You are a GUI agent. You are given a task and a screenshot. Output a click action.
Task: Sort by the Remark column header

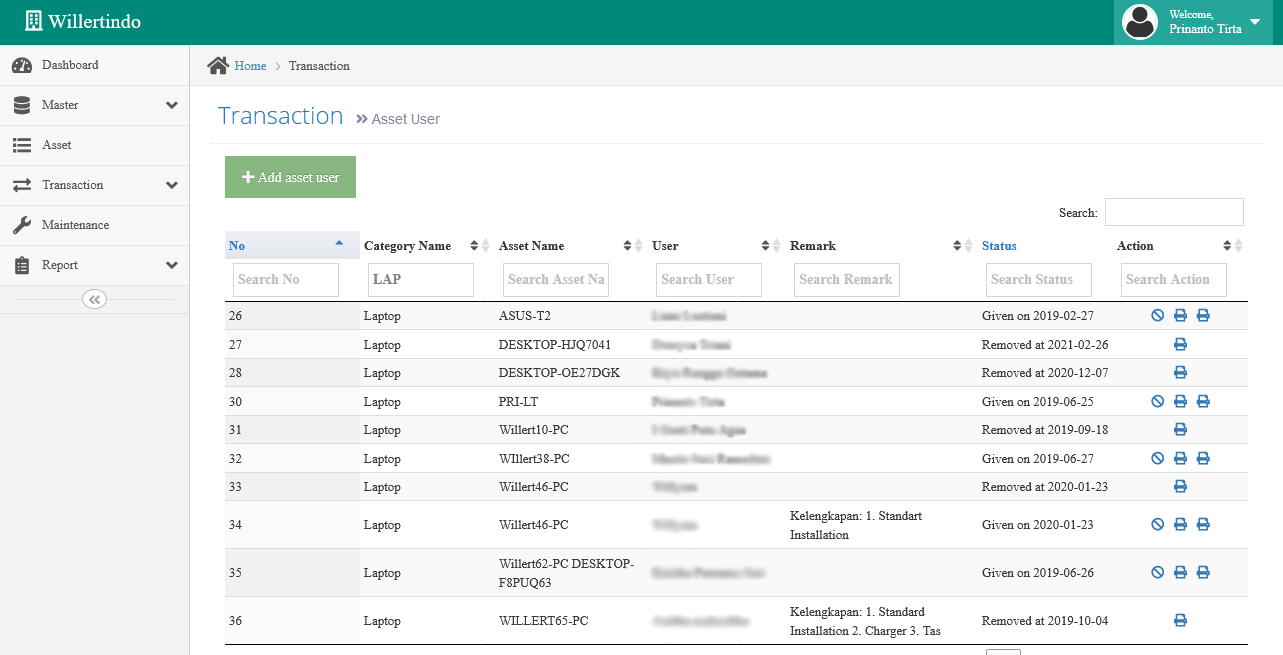pos(882,246)
